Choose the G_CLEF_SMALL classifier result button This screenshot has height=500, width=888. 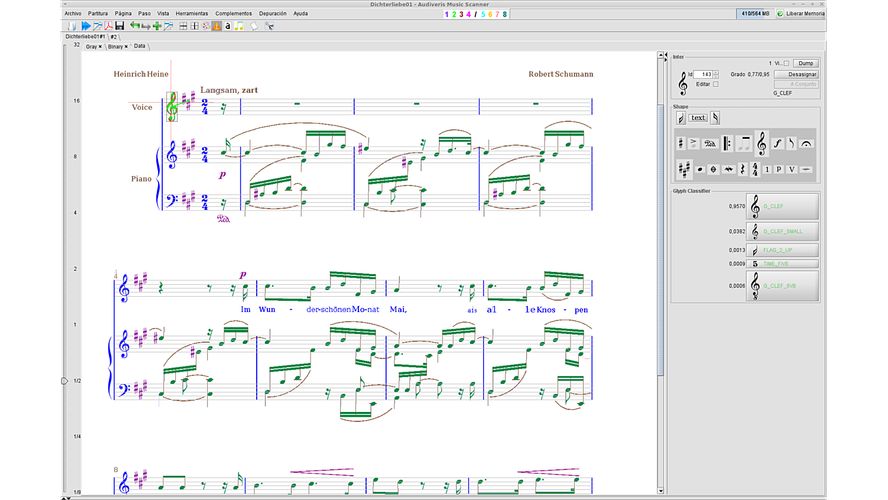(x=783, y=231)
